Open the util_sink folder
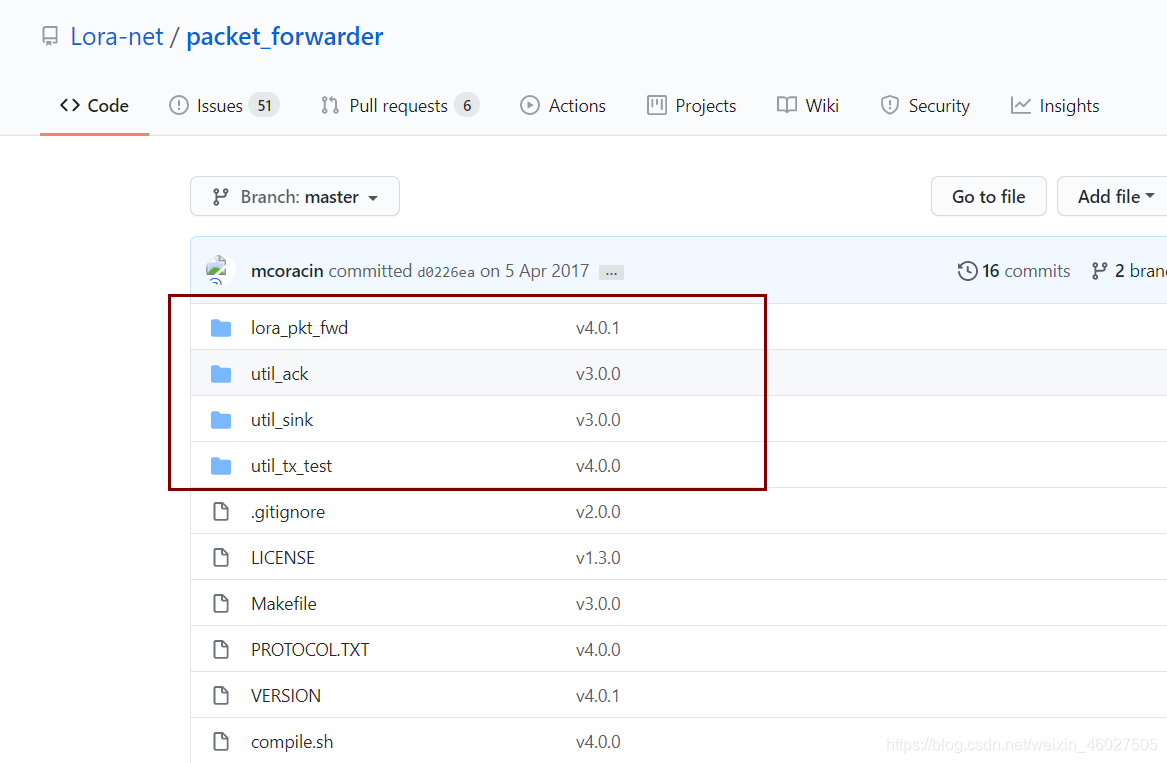This screenshot has height=763, width=1167. coord(281,420)
